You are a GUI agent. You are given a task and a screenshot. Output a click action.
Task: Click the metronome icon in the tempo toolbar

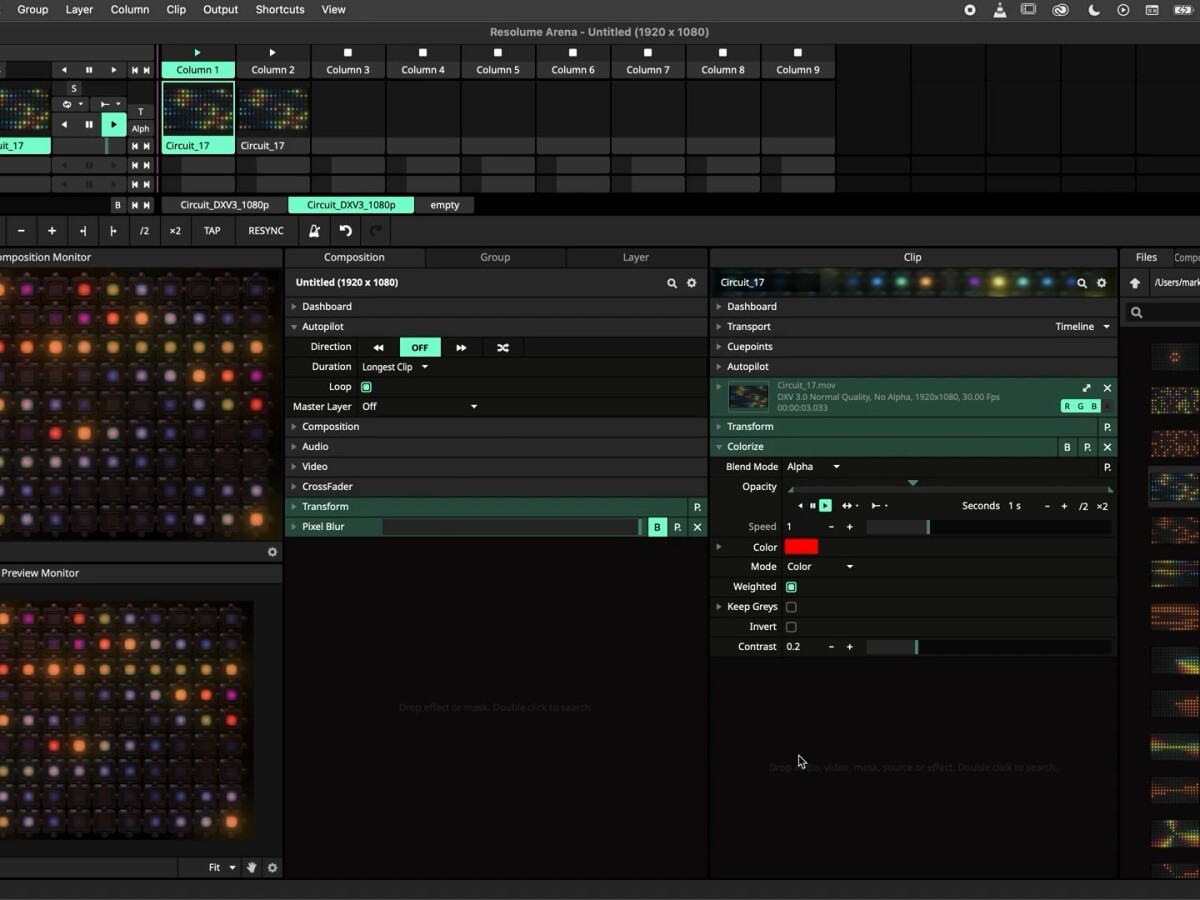coord(314,231)
